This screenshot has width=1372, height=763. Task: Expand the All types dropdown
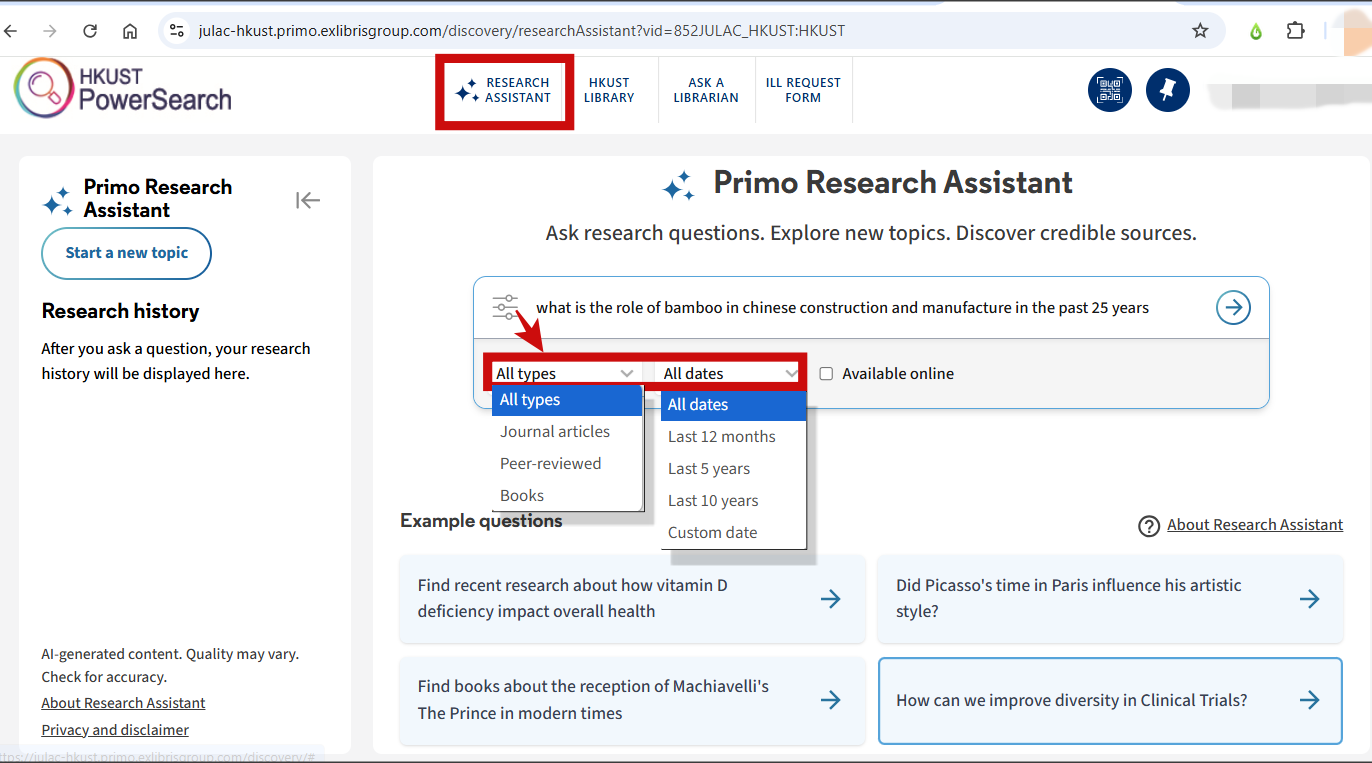pos(565,373)
